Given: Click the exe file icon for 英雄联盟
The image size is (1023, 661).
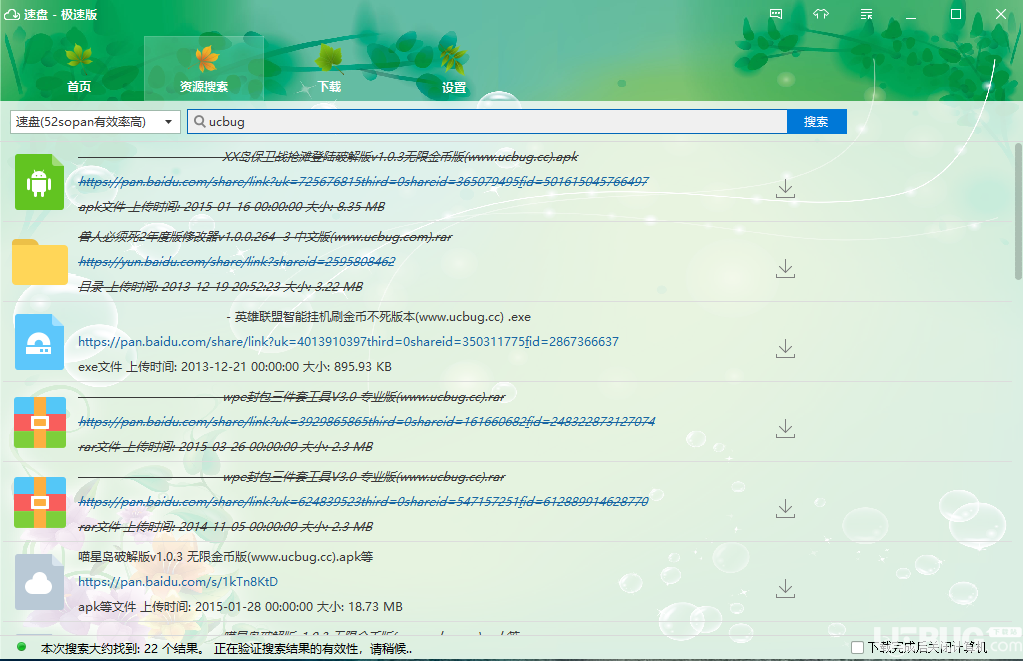Looking at the screenshot, I should pos(39,342).
